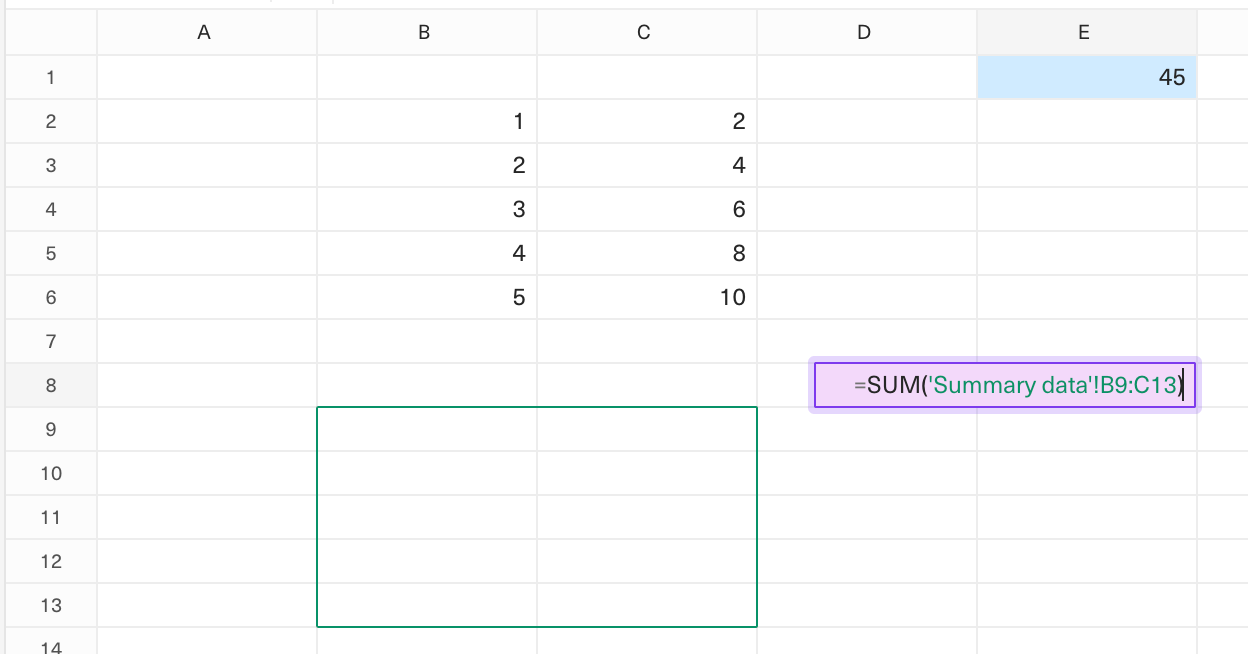Click cell B9 inside the green range
Image resolution: width=1248 pixels, height=654 pixels.
[x=427, y=429]
